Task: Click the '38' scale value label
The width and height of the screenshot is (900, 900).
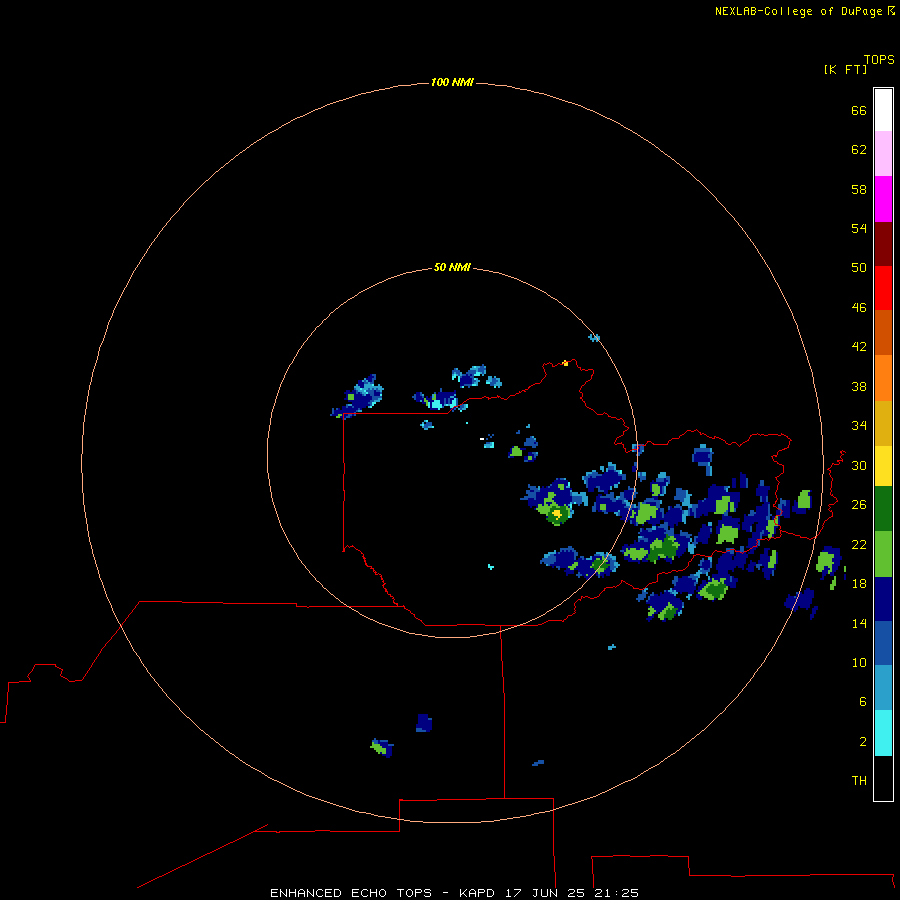Action: (859, 387)
